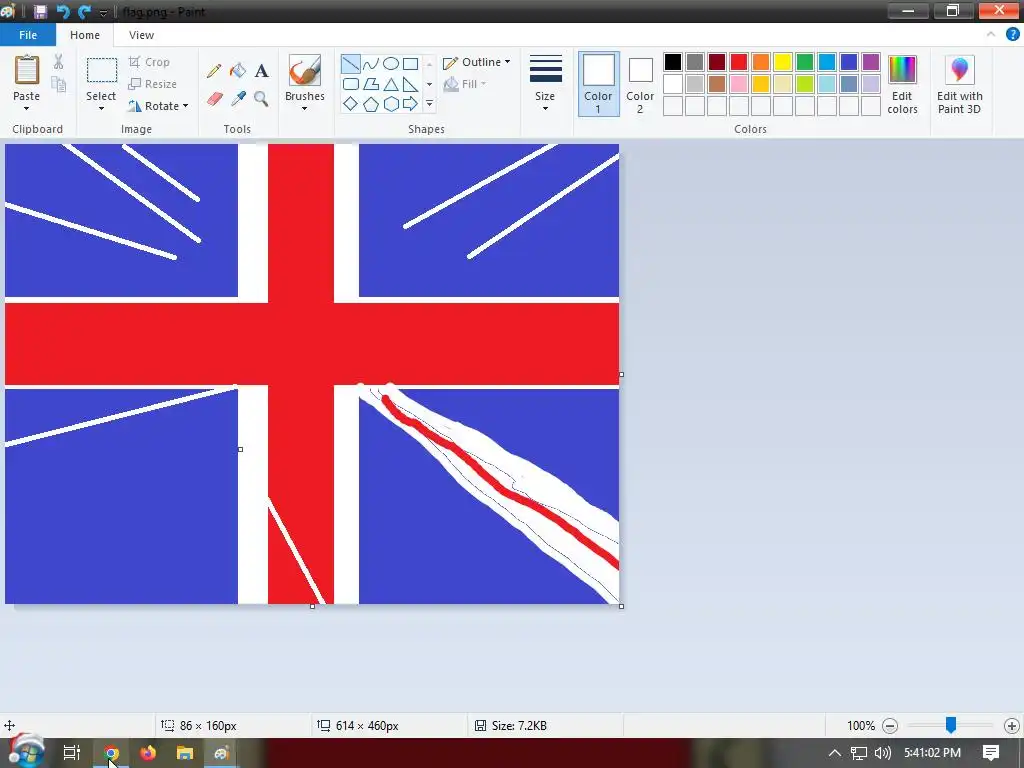The image size is (1024, 768).
Task: Select the Eraser tool
Action: (x=215, y=99)
